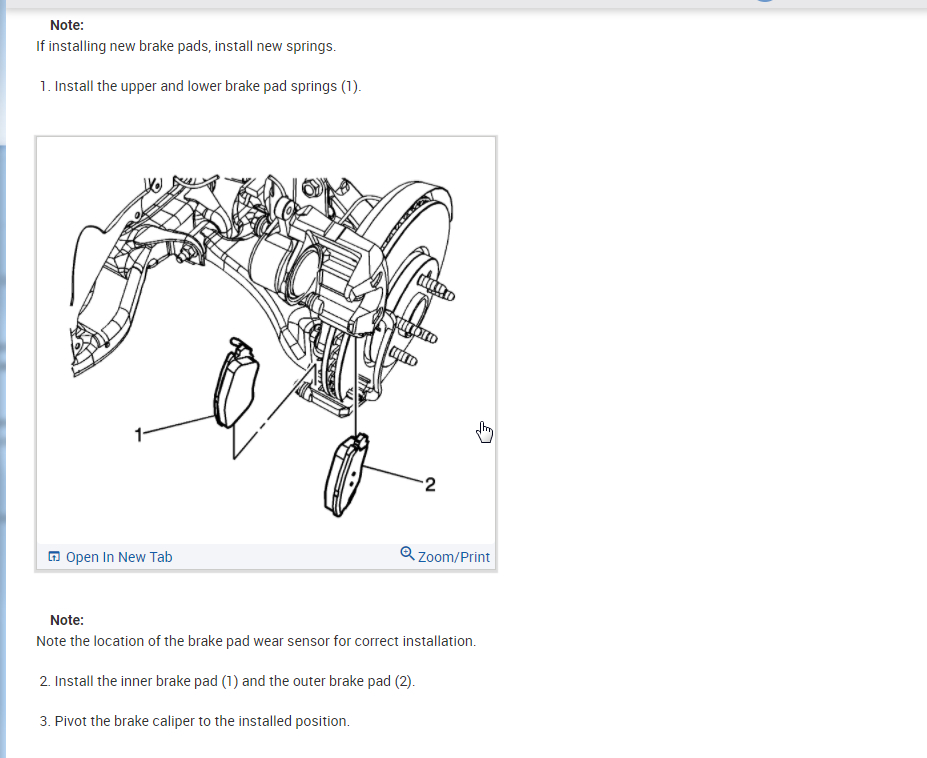Image resolution: width=927 pixels, height=758 pixels.
Task: Select the text 'If installing new brake pads, install new springs.'
Action: pos(186,46)
